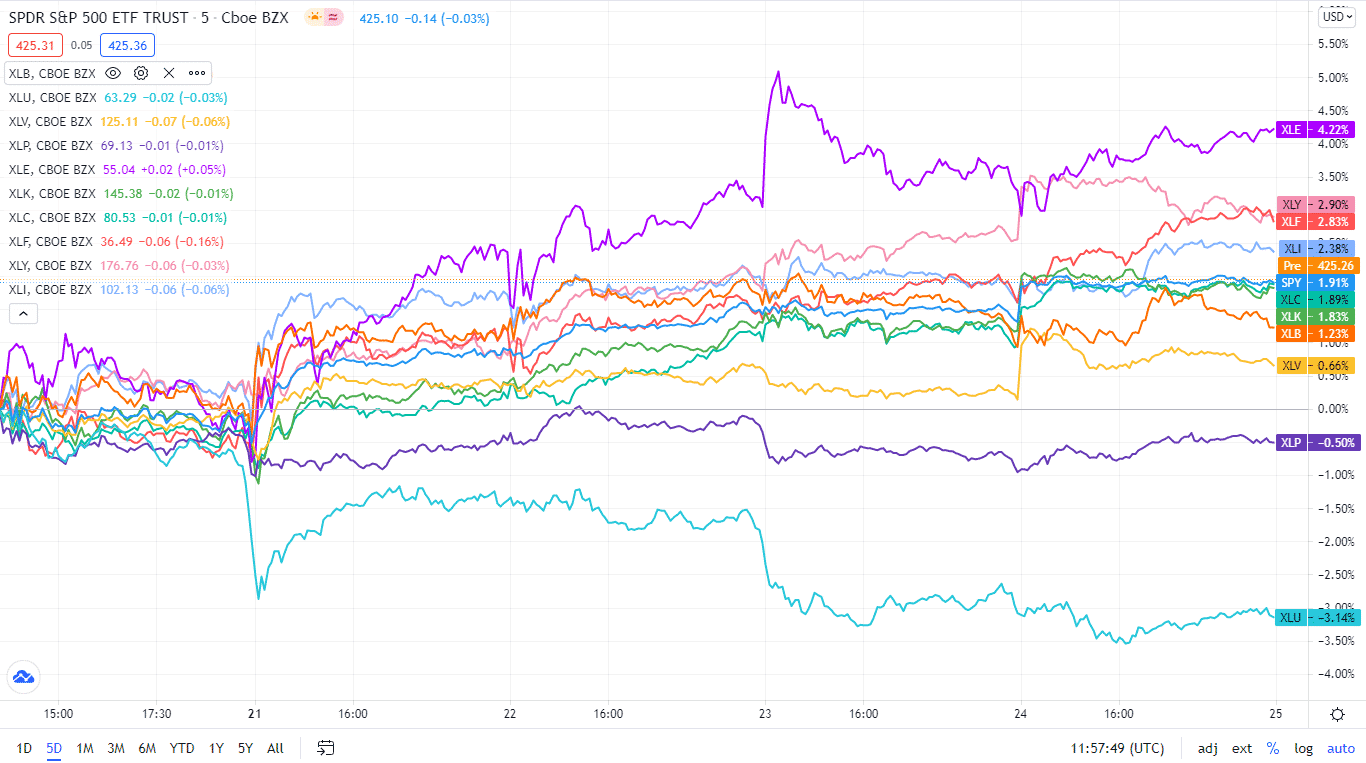Select the All time range

(x=276, y=748)
